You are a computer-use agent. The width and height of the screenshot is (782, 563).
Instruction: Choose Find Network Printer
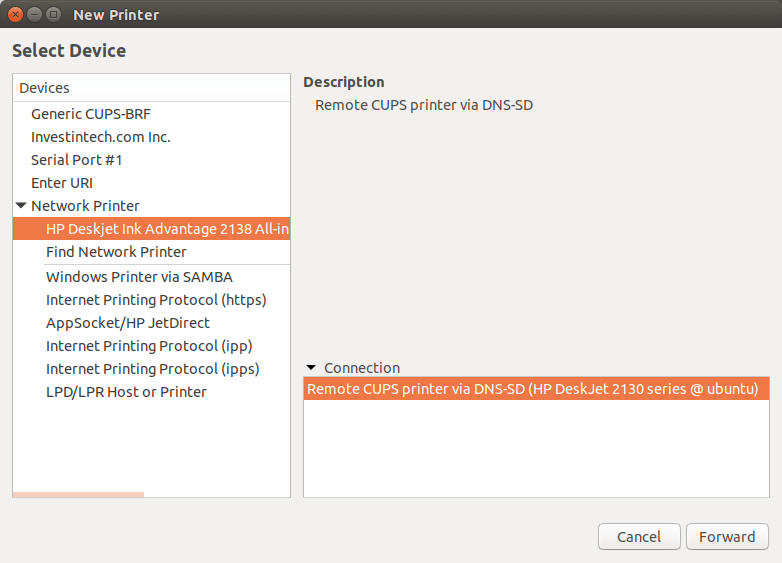pos(116,252)
